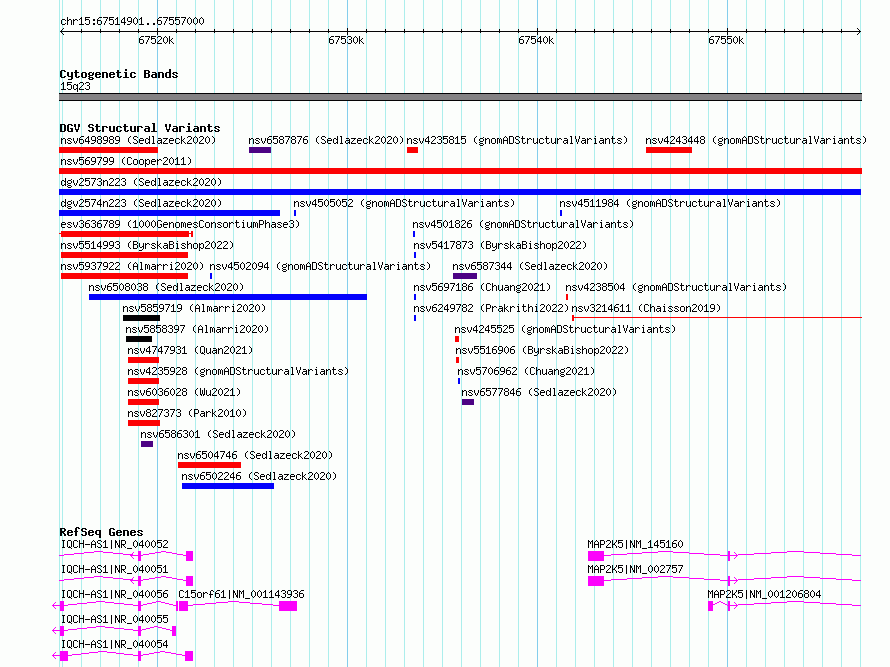Click the red bar under nsv569799
The width and height of the screenshot is (890, 667).
click(x=460, y=171)
